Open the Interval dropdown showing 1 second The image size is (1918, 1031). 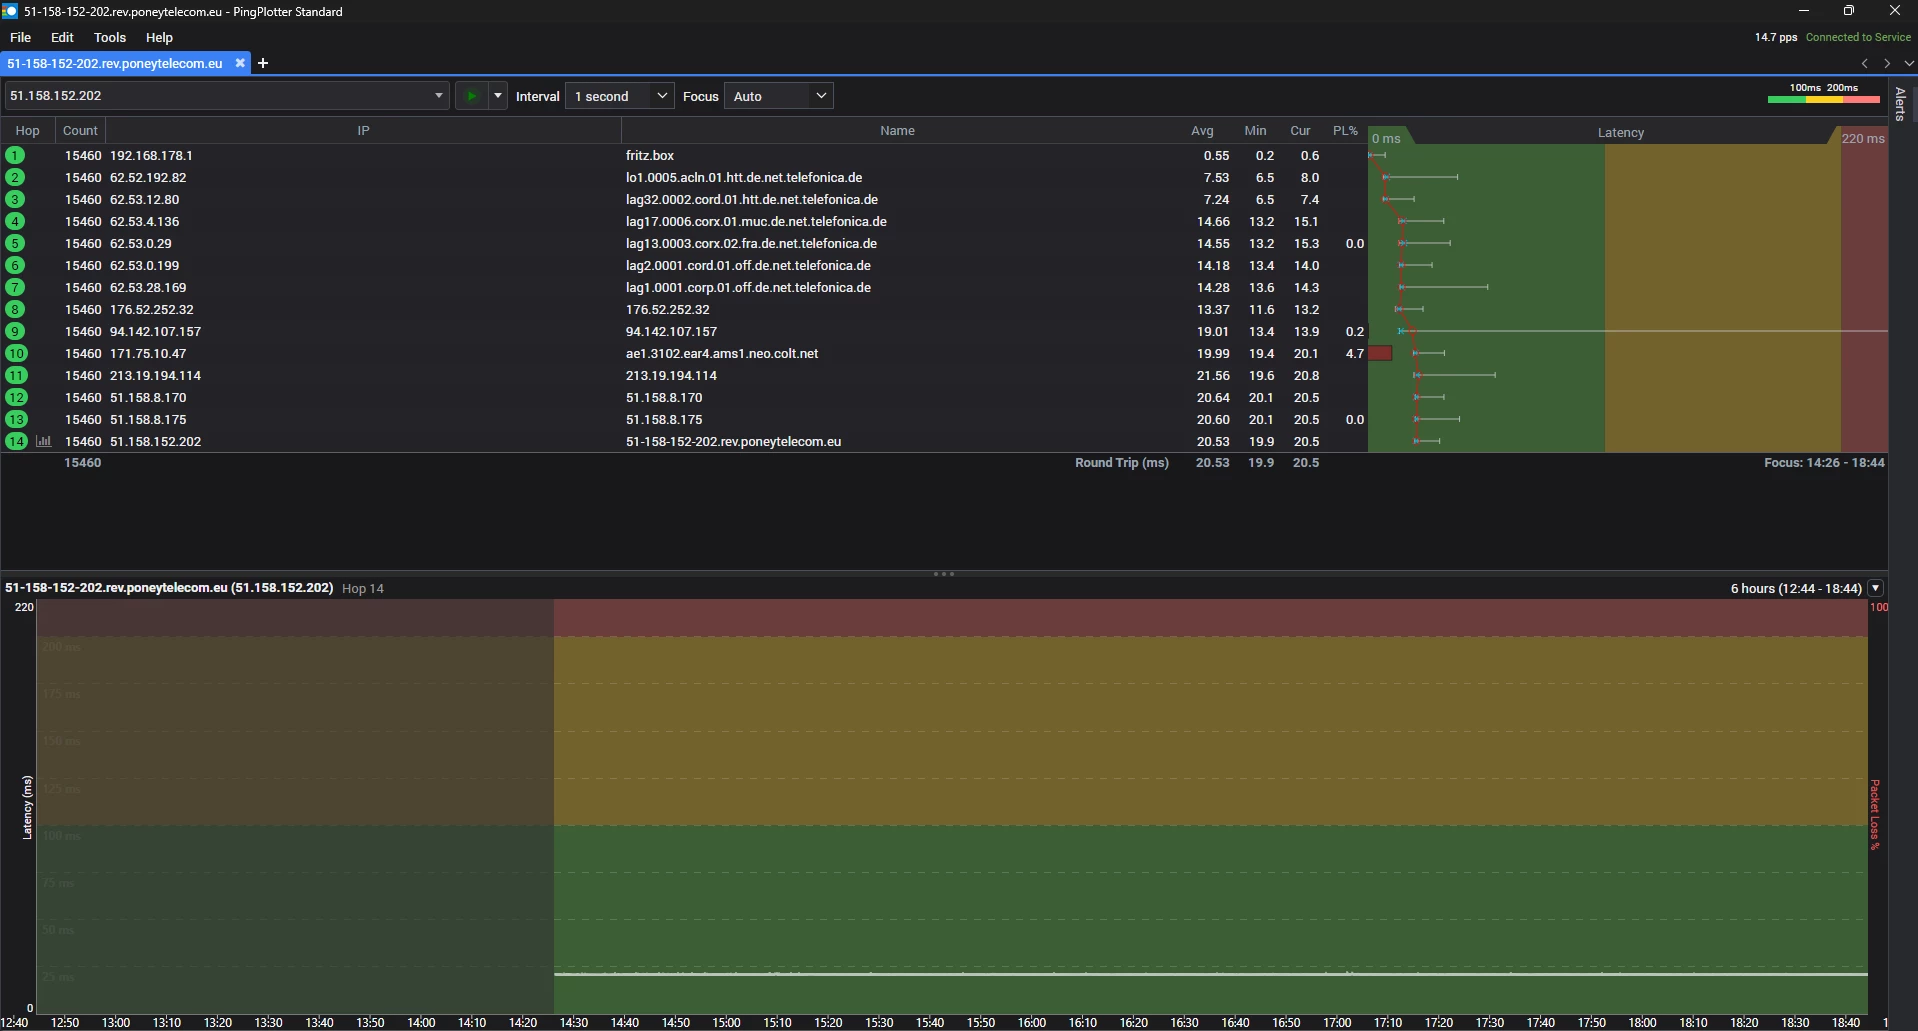pyautogui.click(x=620, y=96)
